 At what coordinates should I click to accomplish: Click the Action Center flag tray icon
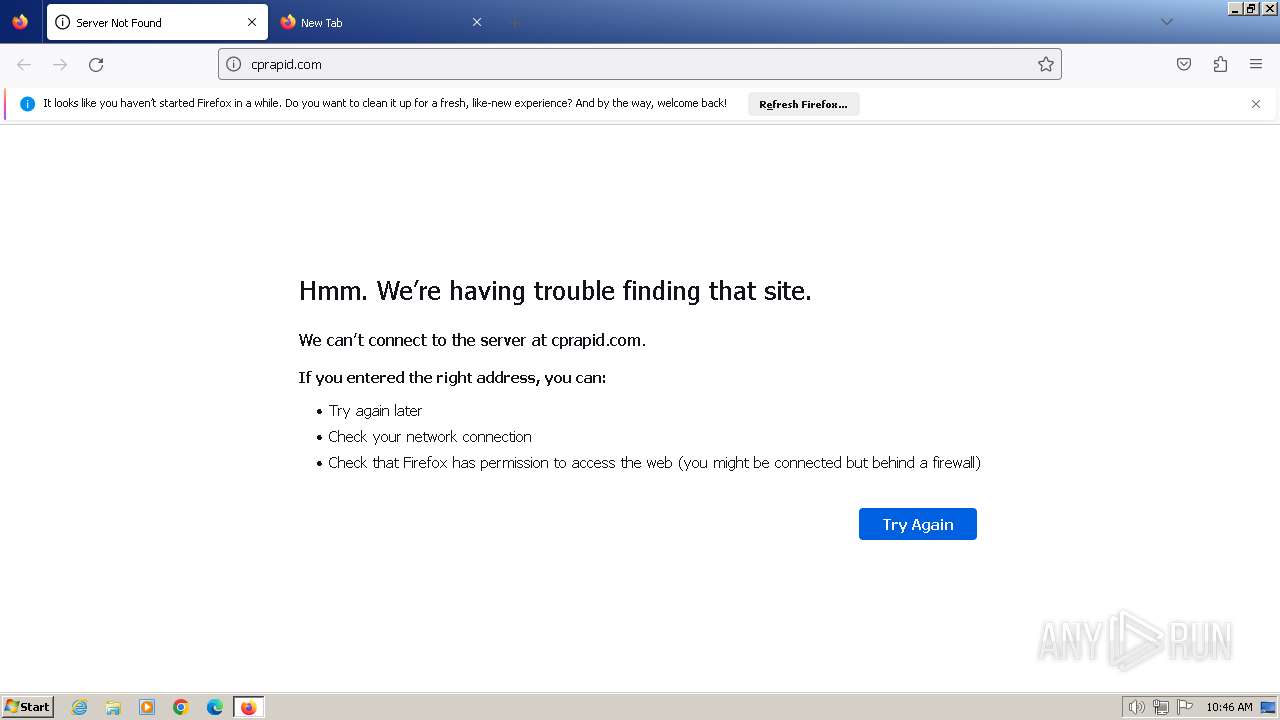tap(1185, 707)
